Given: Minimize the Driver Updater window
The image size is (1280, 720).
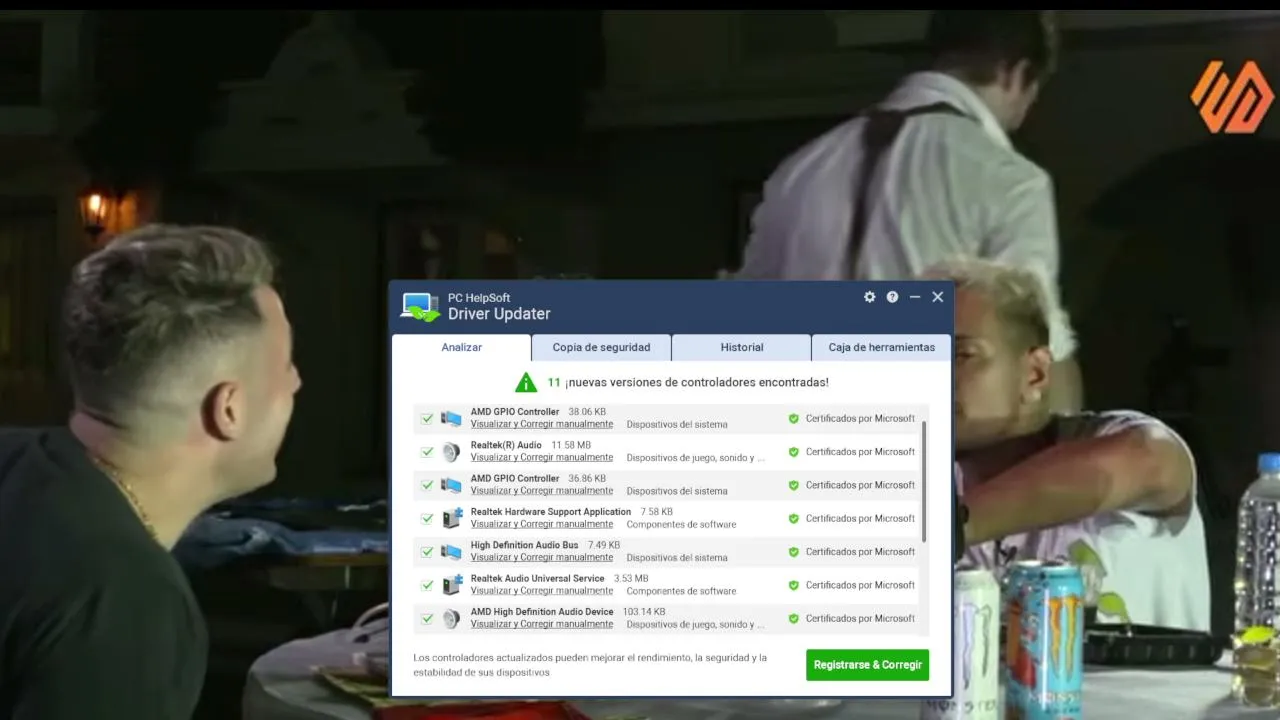Looking at the screenshot, I should pyautogui.click(x=914, y=297).
